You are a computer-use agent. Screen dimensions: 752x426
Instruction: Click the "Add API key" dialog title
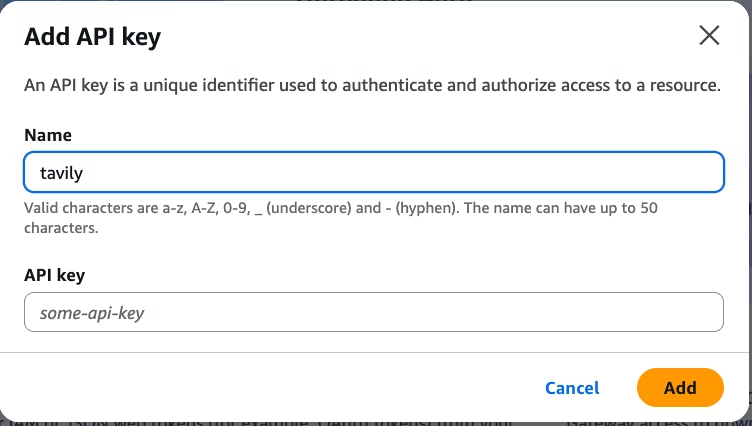92,38
